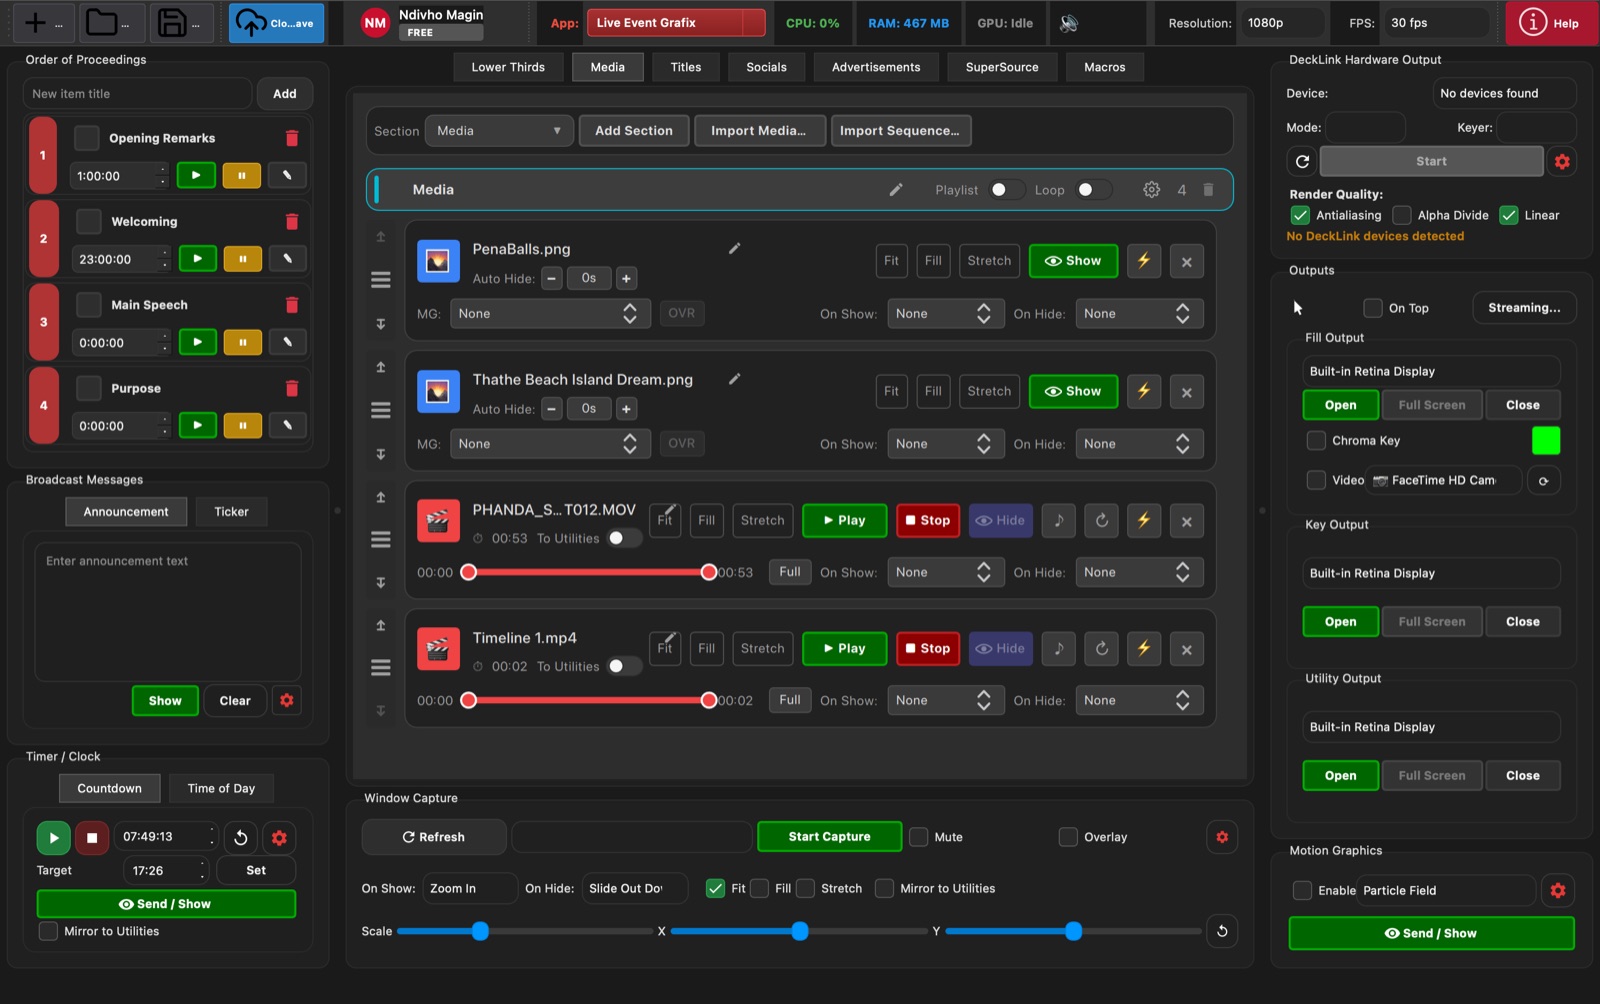Click audio note icon for PHANDA_S...T012.MOV
1600x1004 pixels.
click(x=1059, y=520)
